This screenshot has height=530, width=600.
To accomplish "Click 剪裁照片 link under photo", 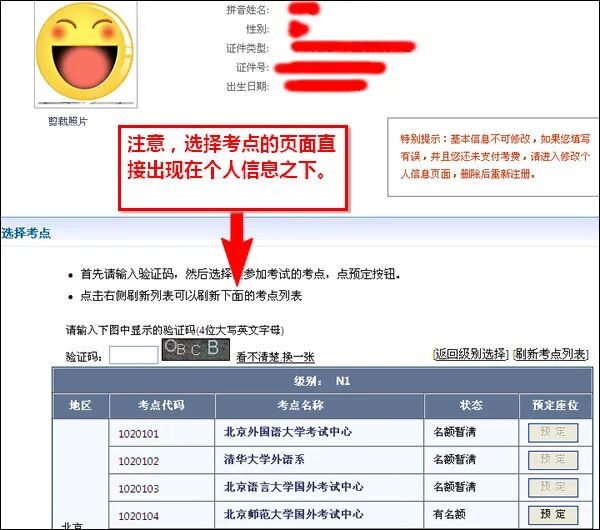I will (68, 121).
